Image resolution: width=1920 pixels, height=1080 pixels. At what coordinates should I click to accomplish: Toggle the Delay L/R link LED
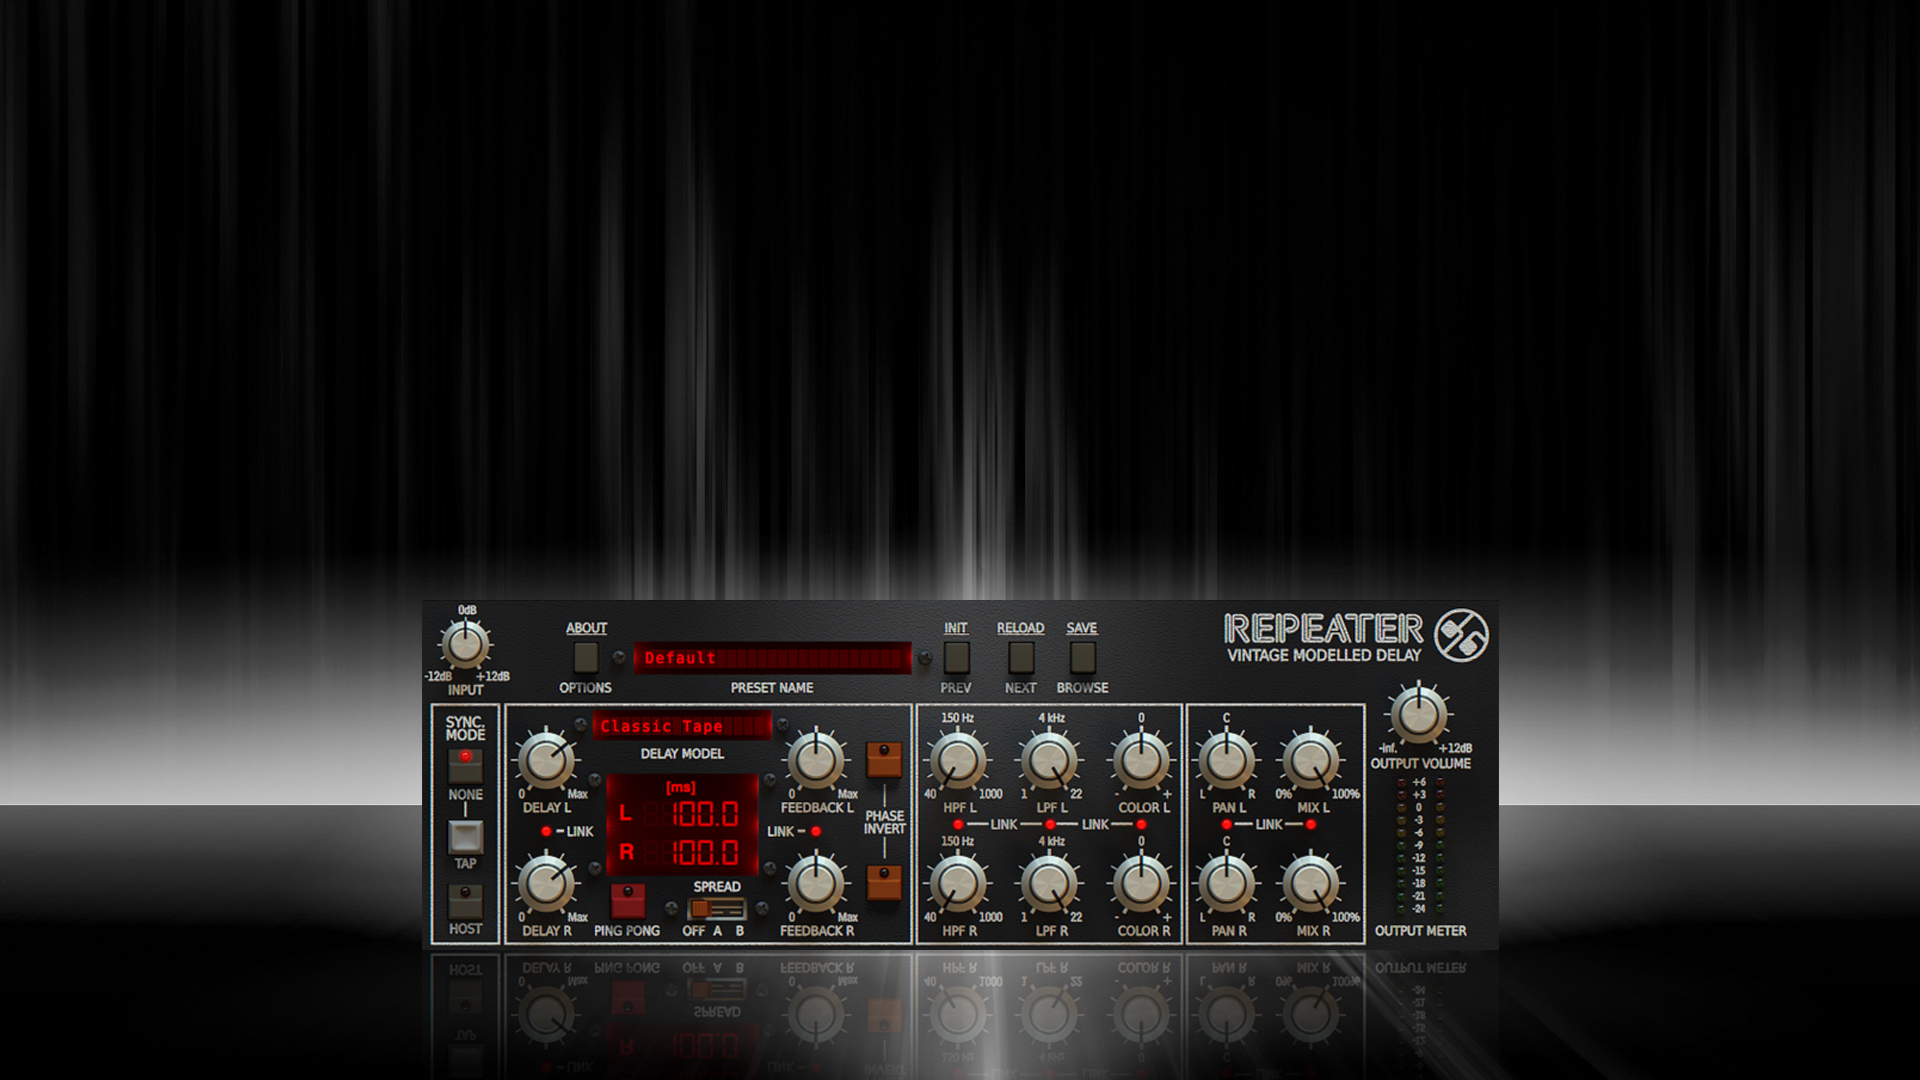[x=546, y=831]
